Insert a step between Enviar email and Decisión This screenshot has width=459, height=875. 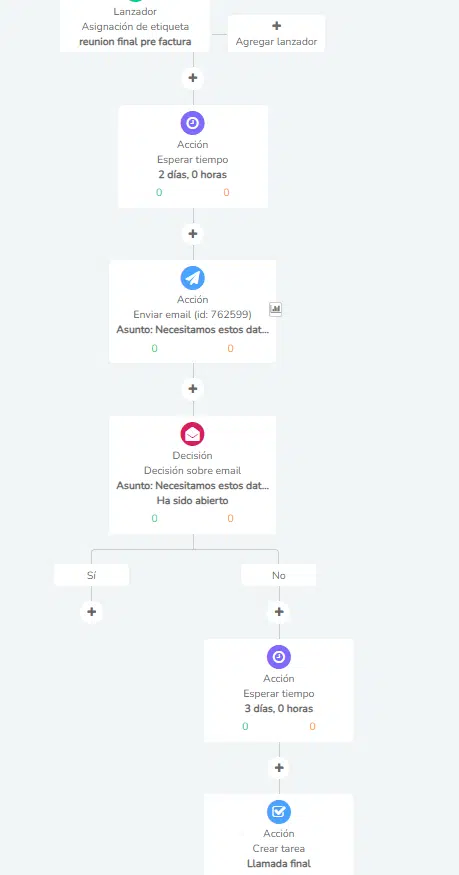click(193, 389)
